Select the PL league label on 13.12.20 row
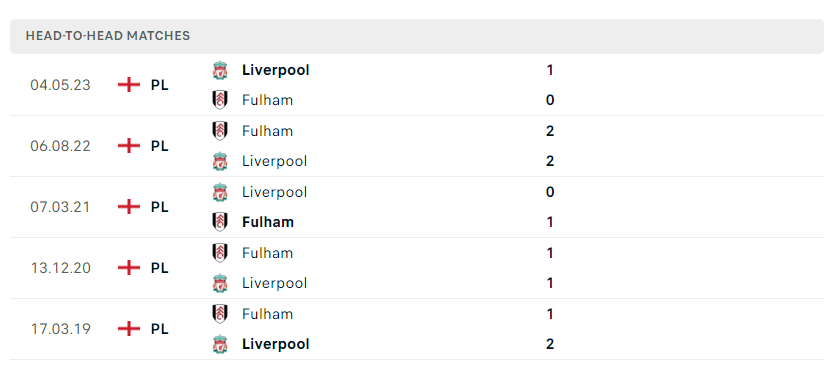The image size is (826, 373). 160,268
